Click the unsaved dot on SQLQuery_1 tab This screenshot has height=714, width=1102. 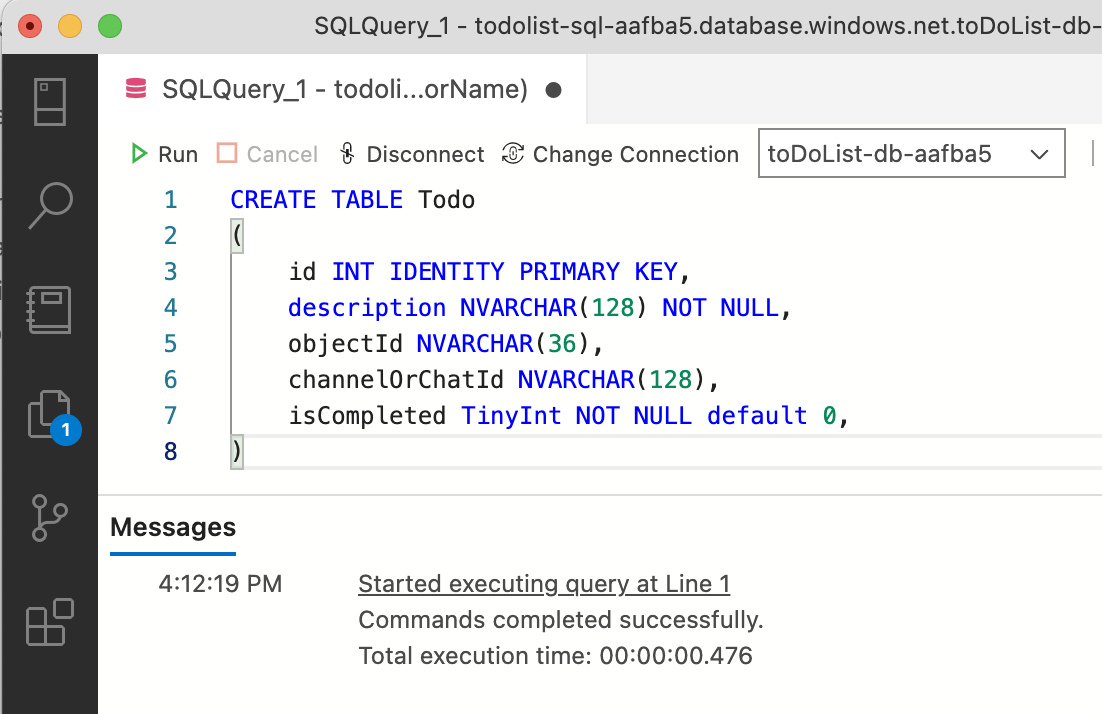tap(553, 90)
